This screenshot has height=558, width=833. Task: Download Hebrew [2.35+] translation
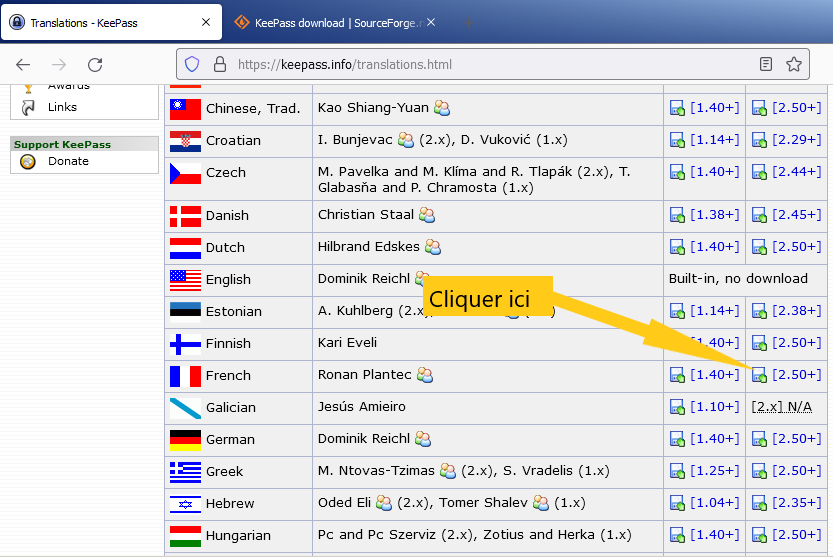(796, 502)
